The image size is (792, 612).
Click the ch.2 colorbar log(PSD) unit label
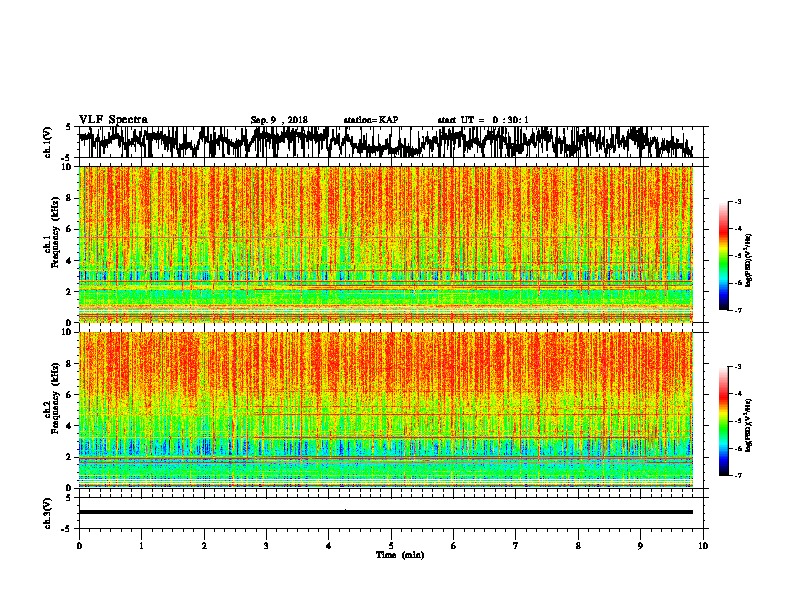749,425
